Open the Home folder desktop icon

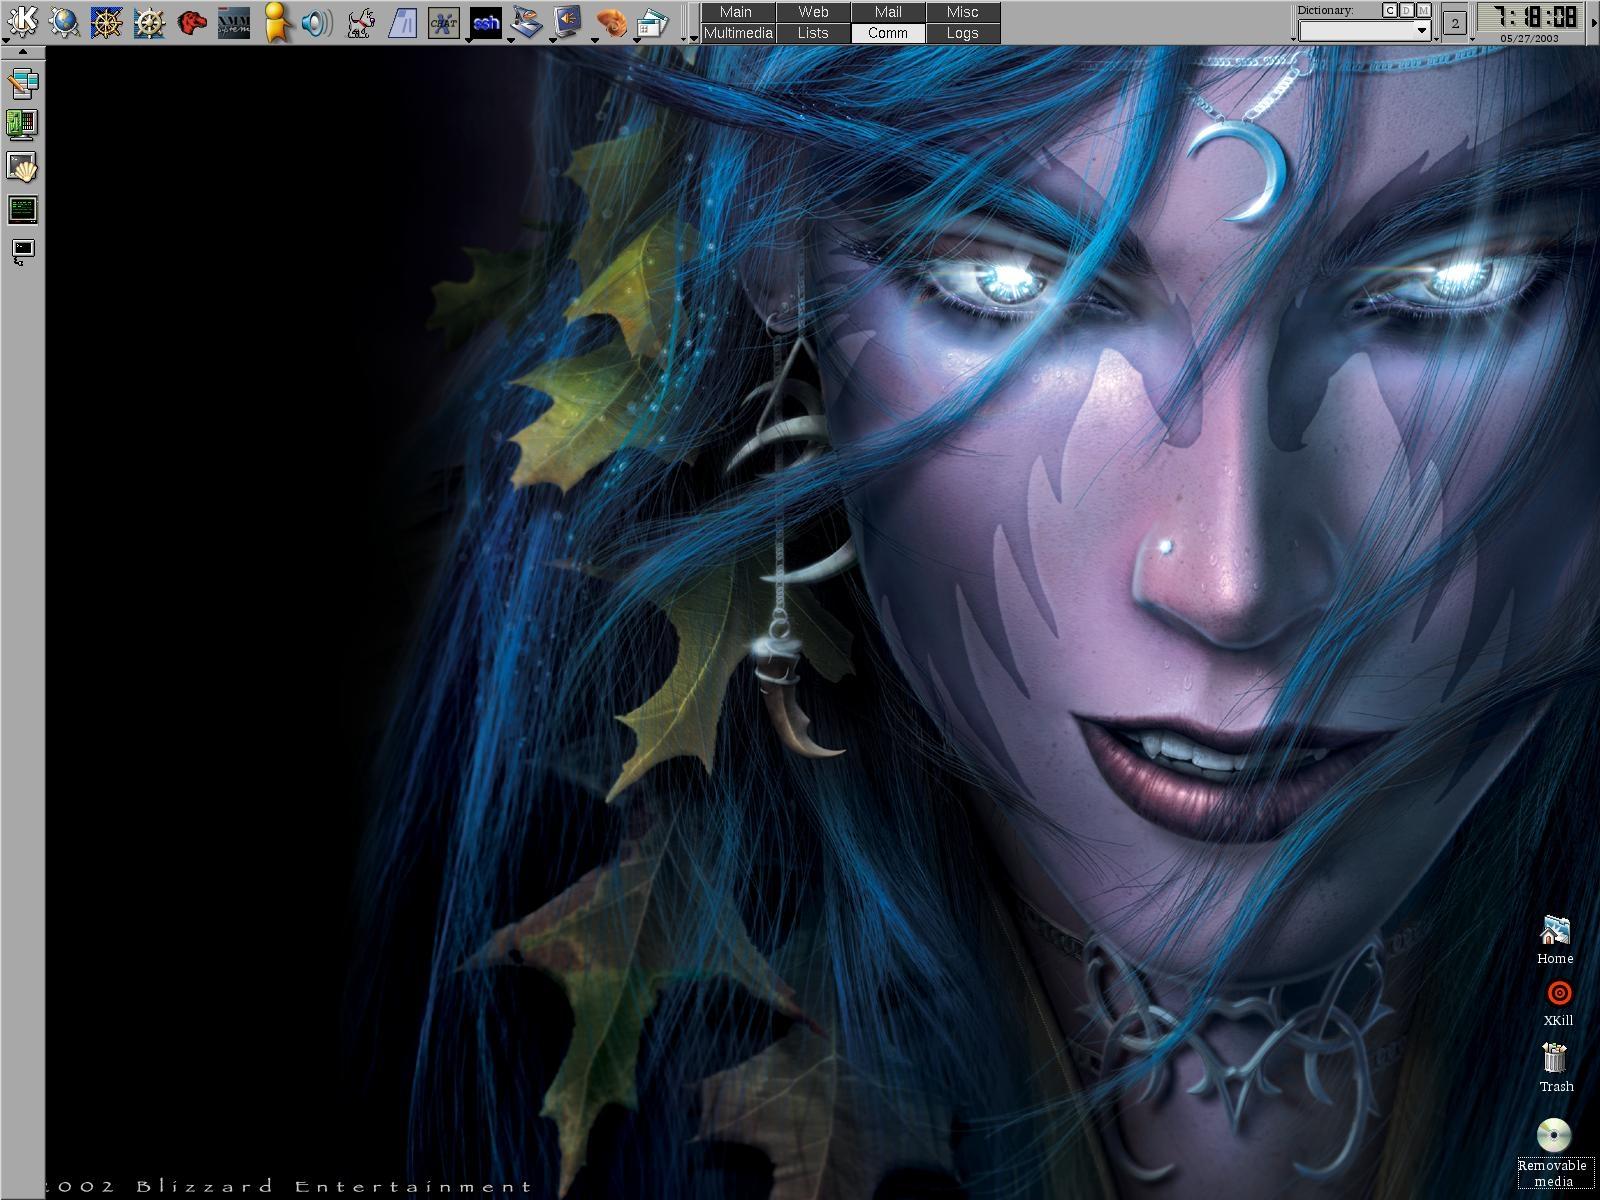[1555, 938]
